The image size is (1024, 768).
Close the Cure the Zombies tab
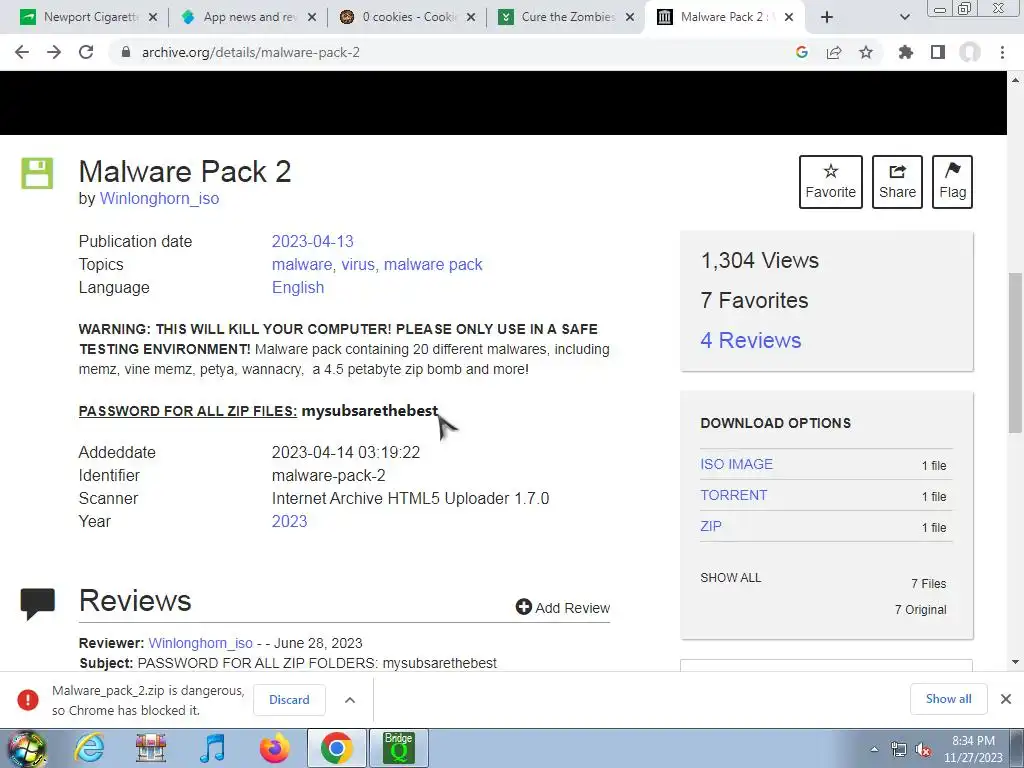click(630, 17)
